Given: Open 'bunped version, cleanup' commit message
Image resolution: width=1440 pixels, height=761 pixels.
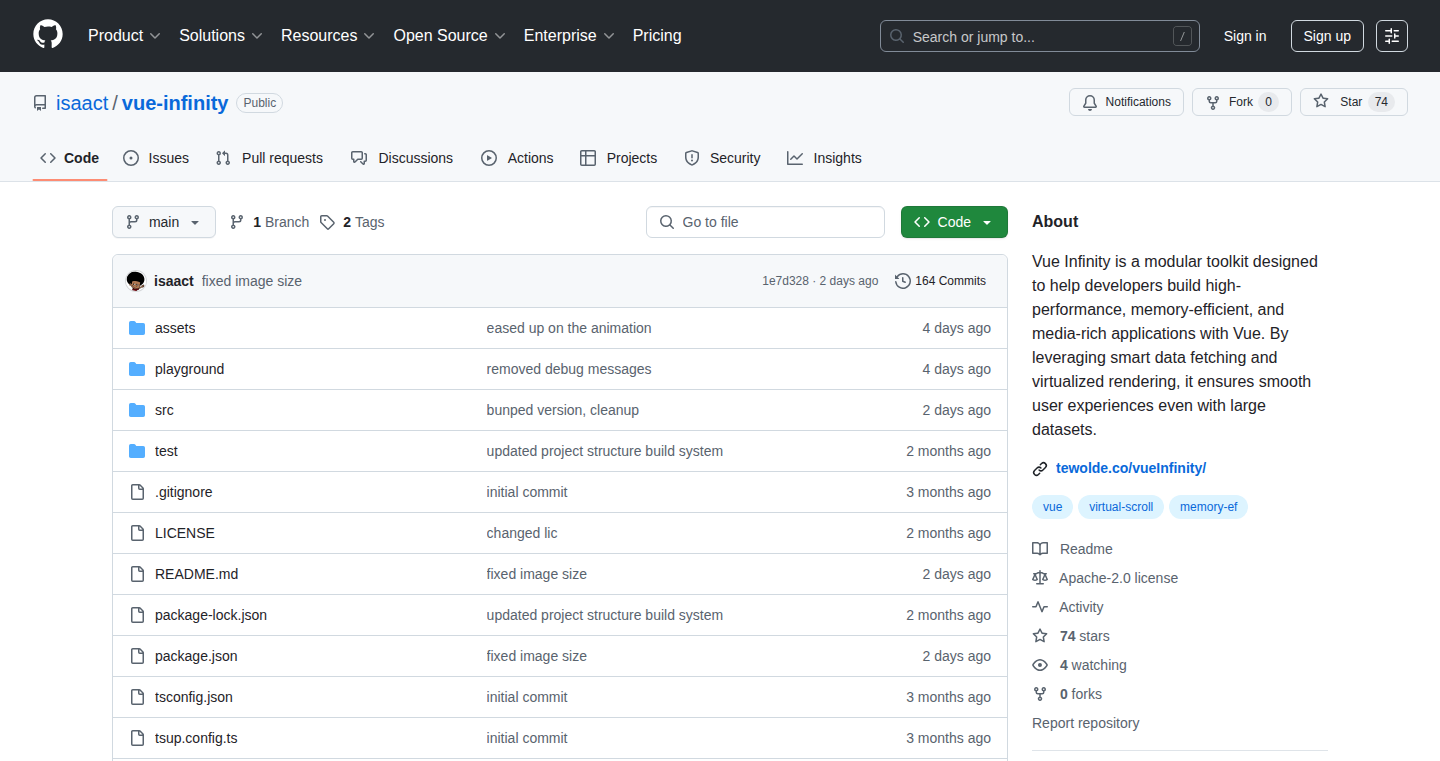Looking at the screenshot, I should [x=563, y=410].
